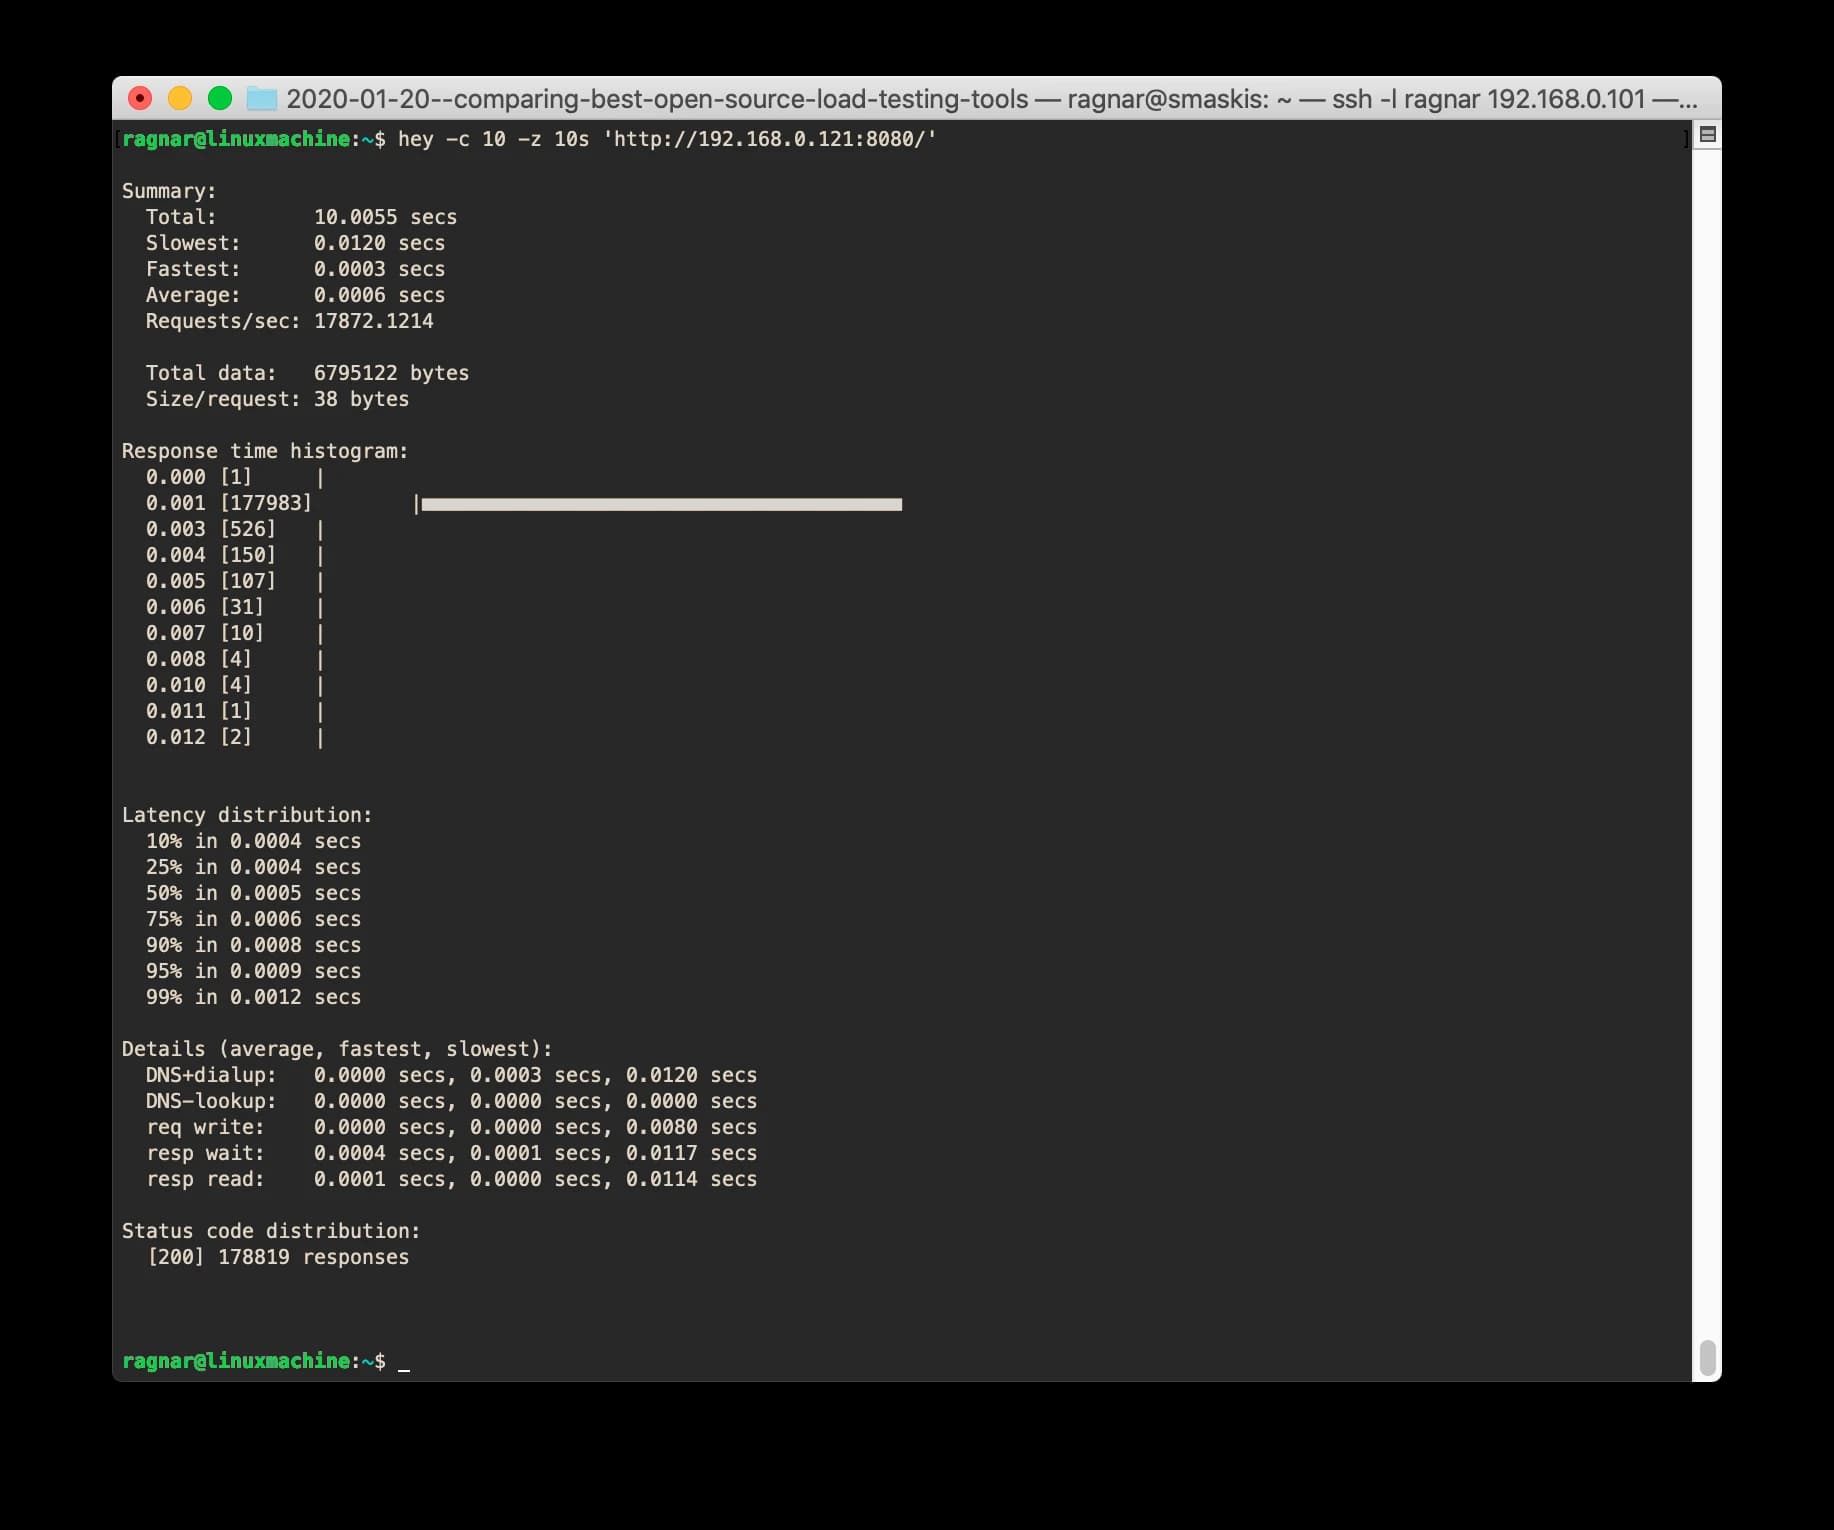
Task: Click the line 90% in 0.0008 secs
Action: click(x=253, y=945)
